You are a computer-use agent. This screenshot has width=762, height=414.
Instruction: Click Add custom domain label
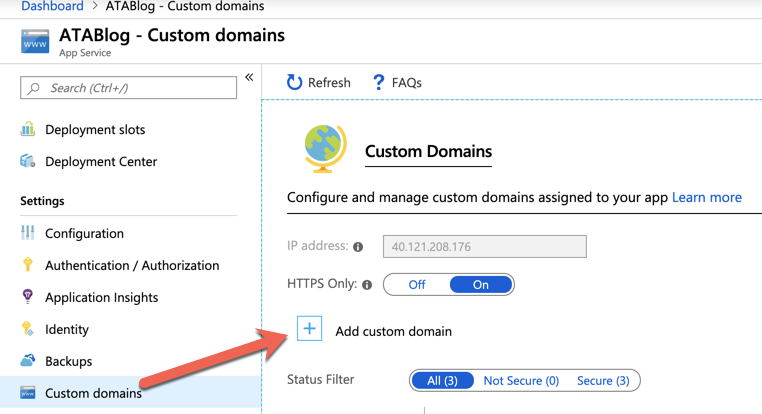pyautogui.click(x=394, y=331)
